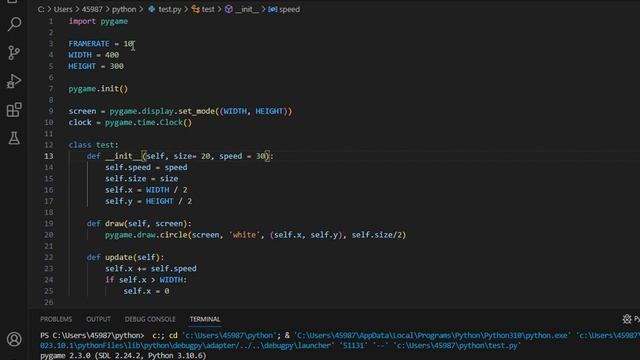Click 'if self.x > WIDTH:' line
Screen dimensions: 640x360
[146, 280]
